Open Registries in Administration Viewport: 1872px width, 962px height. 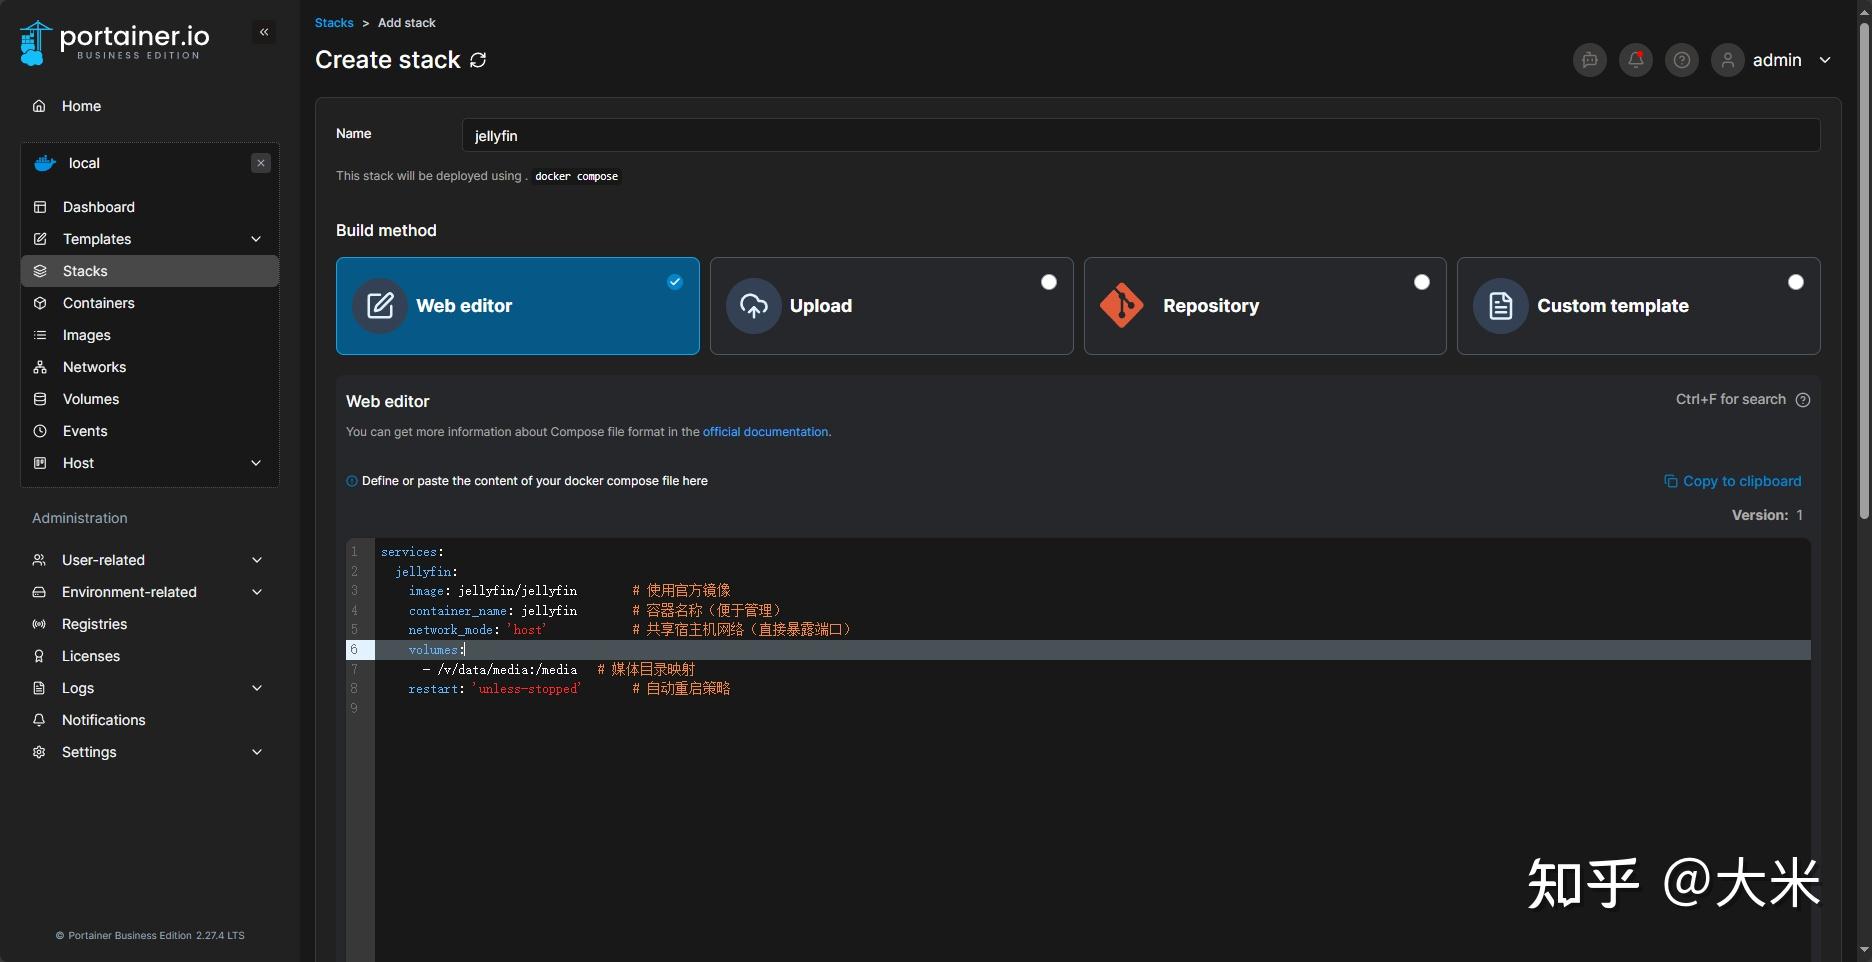(x=150, y=624)
